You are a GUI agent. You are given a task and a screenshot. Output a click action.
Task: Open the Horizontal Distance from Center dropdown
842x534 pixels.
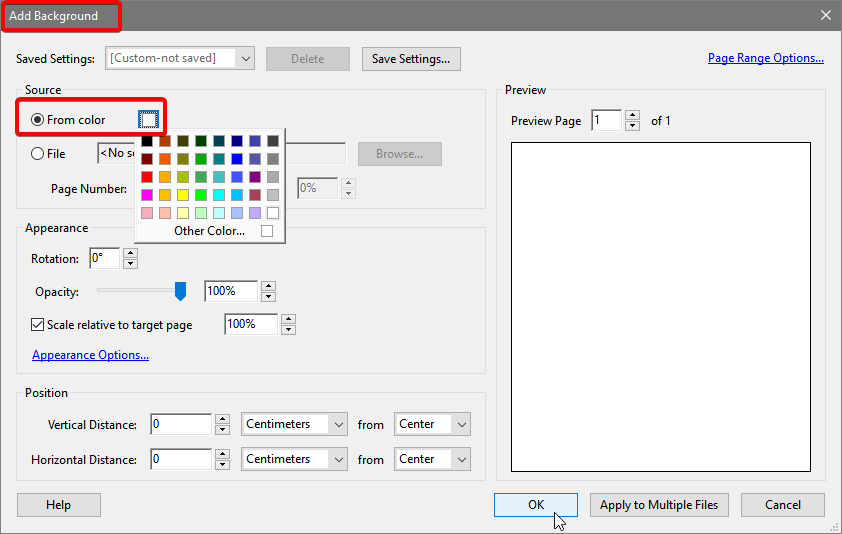click(461, 459)
